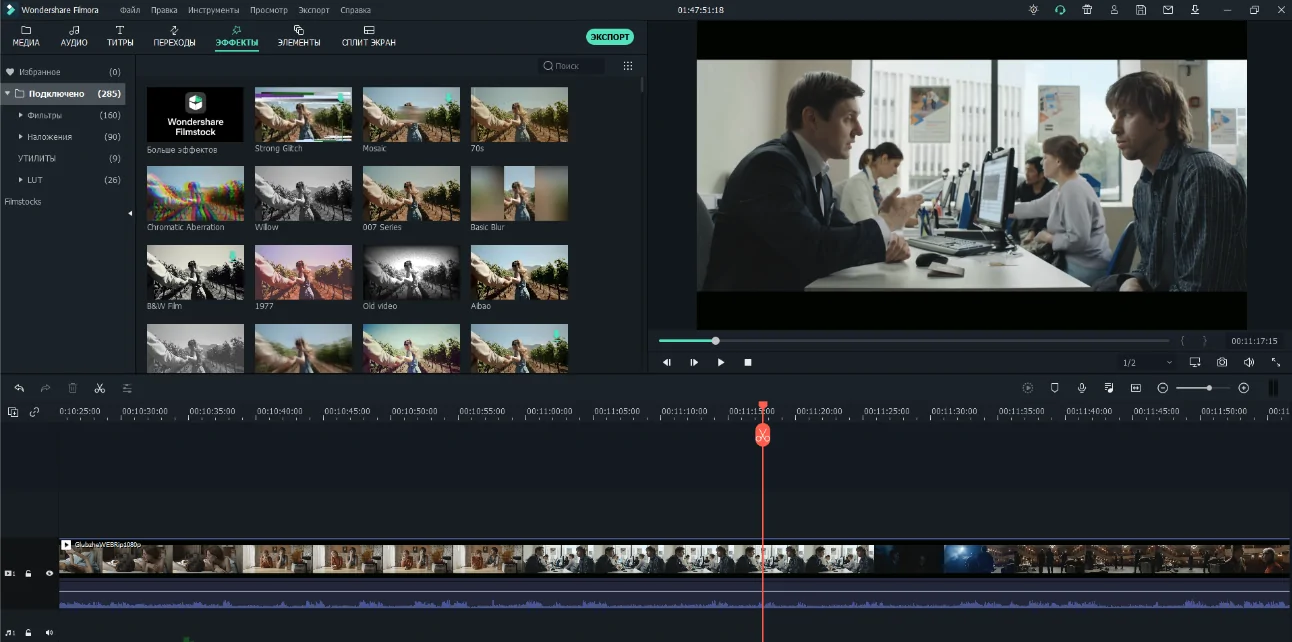
Task: Click the Split scissors tool in timeline toolbar
Action: tap(100, 388)
